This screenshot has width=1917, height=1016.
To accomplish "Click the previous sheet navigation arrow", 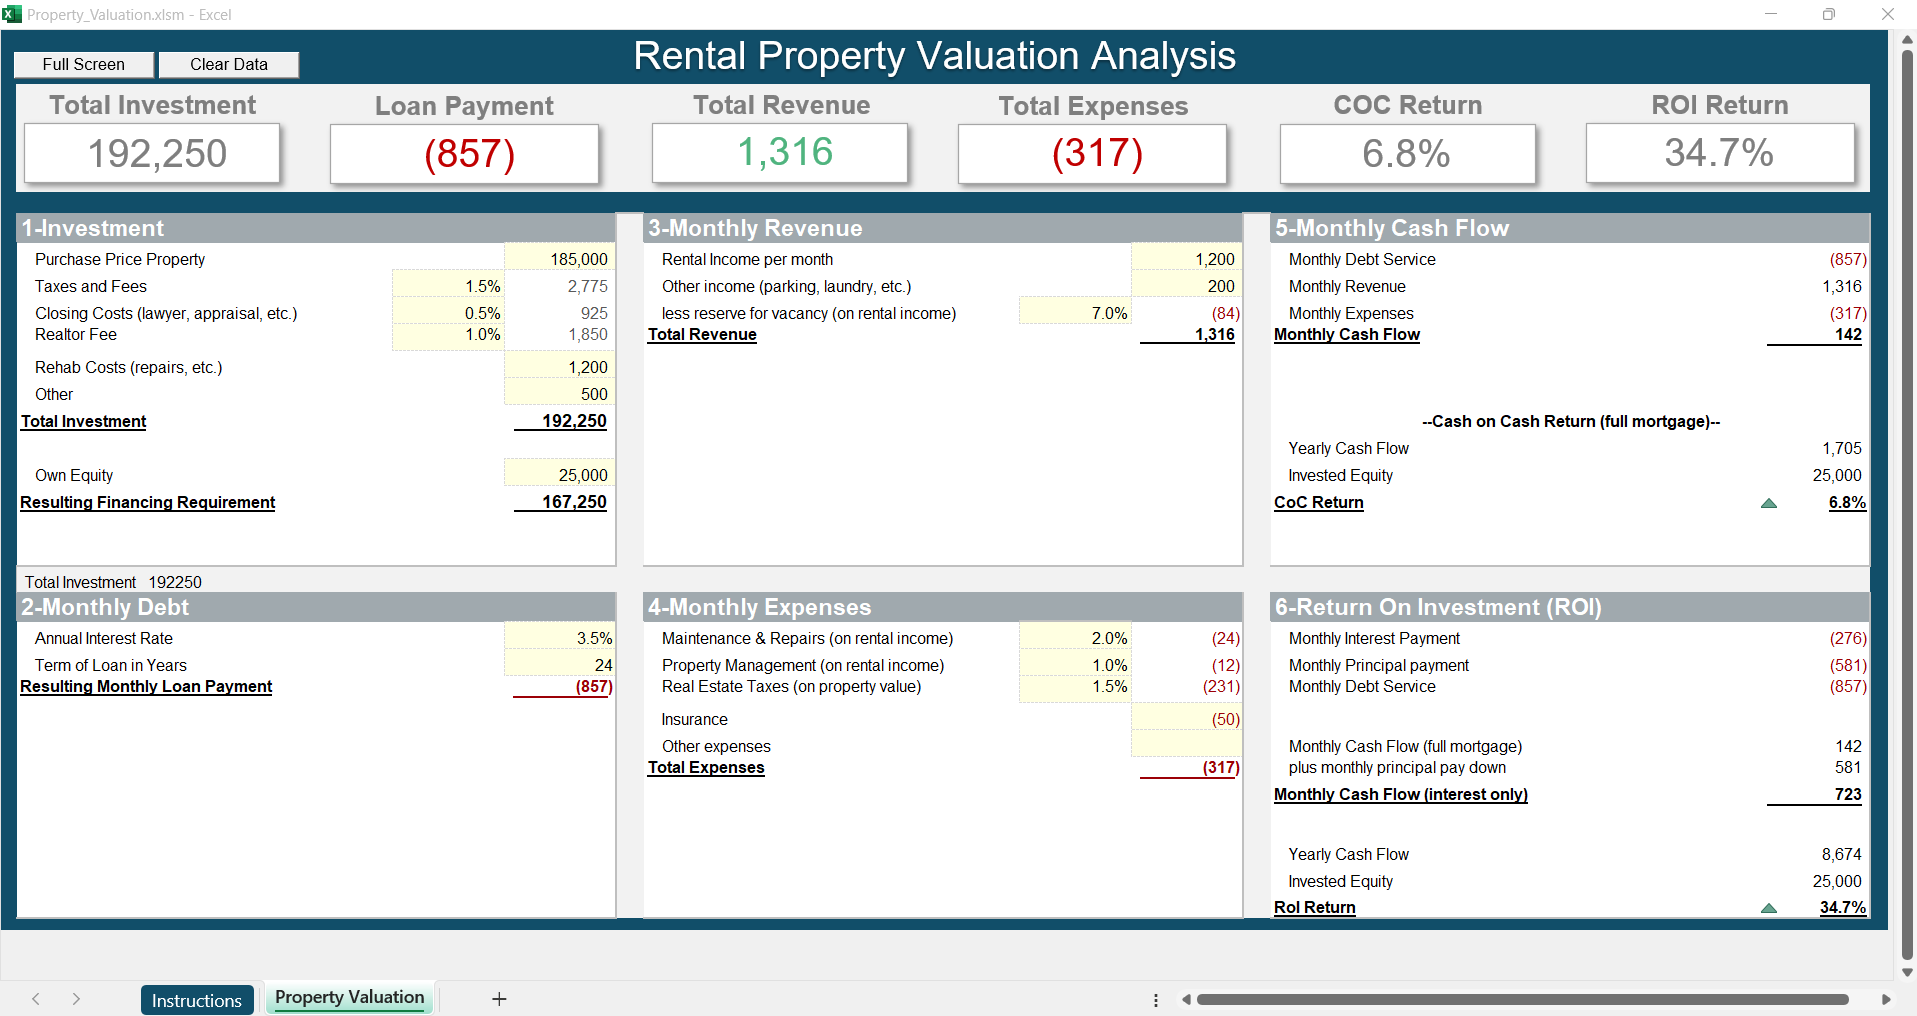I will point(36,999).
